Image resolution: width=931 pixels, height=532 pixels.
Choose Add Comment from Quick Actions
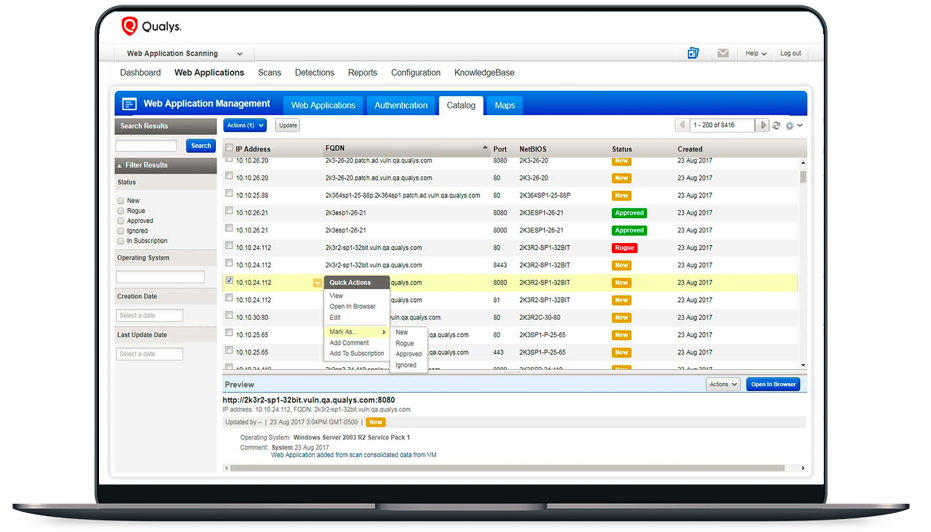349,343
